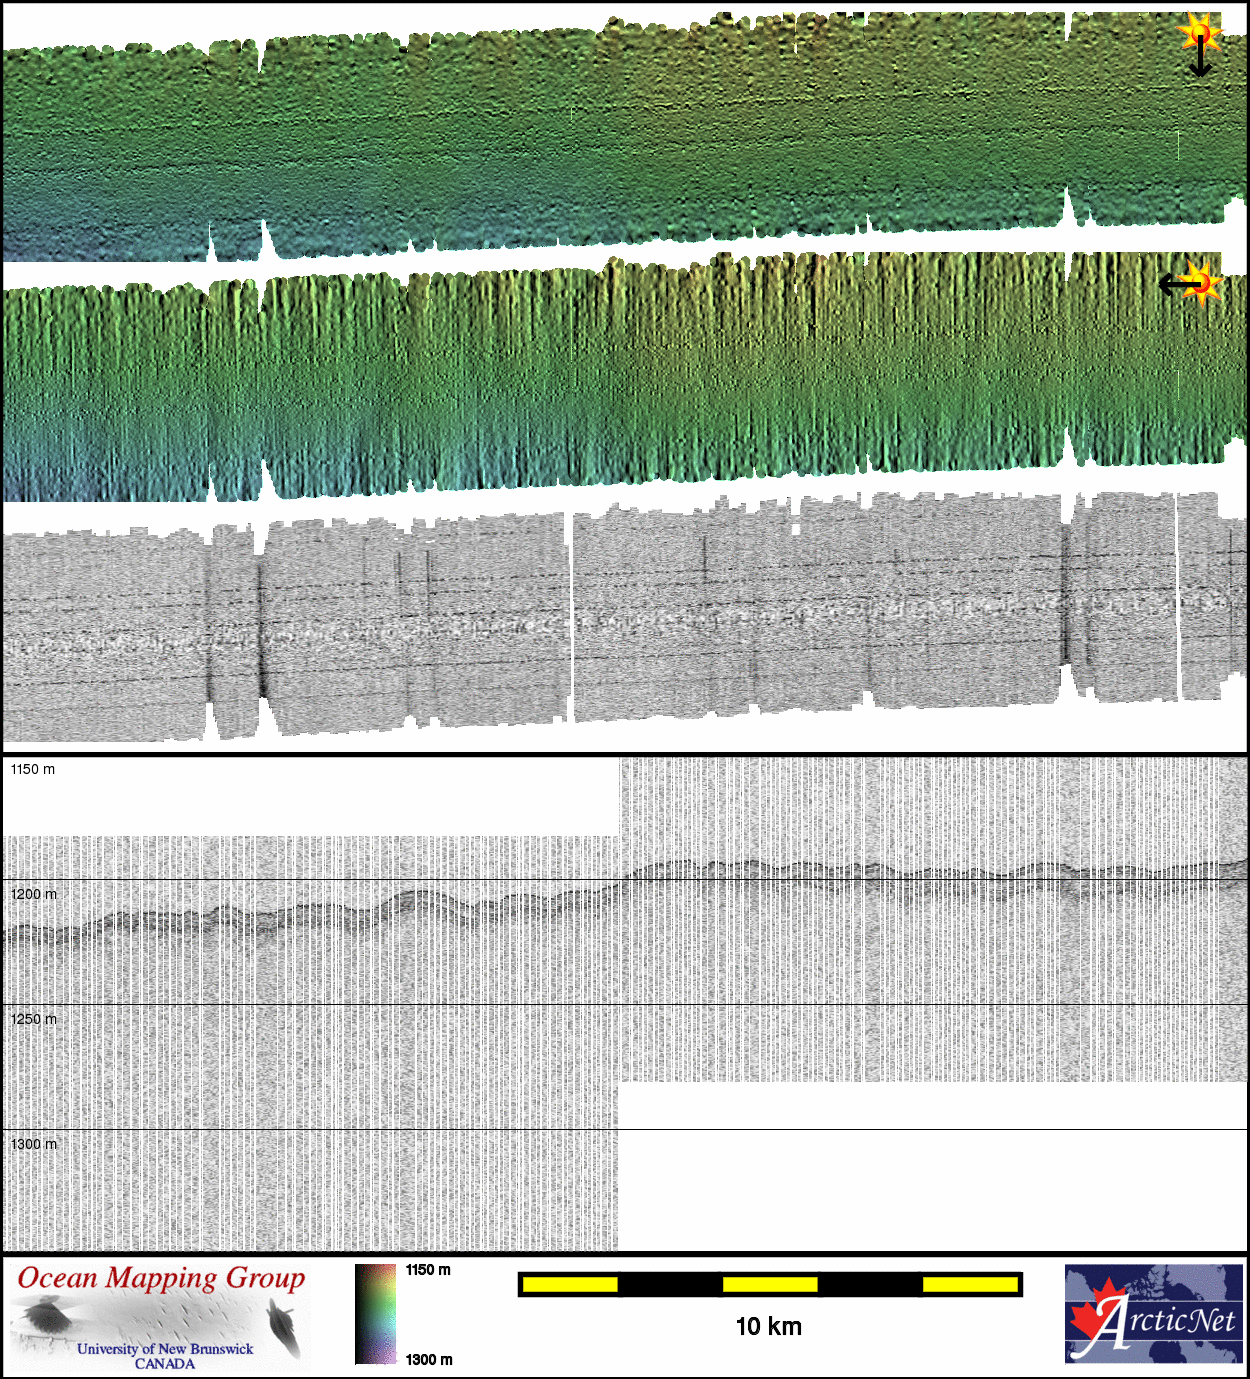
Task: Click the 1200 m depth label in profile
Action: (34, 894)
